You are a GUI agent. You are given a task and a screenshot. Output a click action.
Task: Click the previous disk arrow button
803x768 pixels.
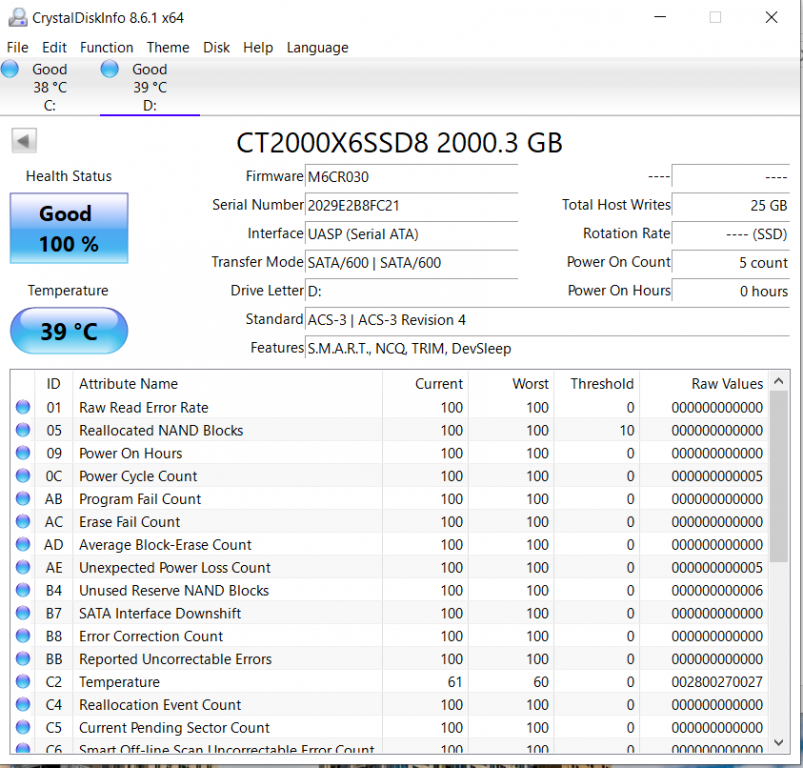pyautogui.click(x=25, y=141)
